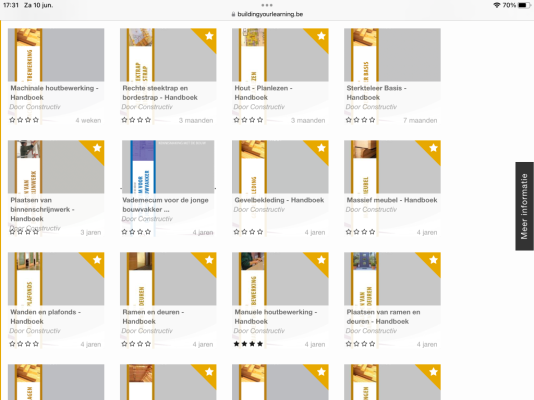The image size is (534, 400).
Task: Open the three-dot multitasking menu at top
Action: [267, 5]
